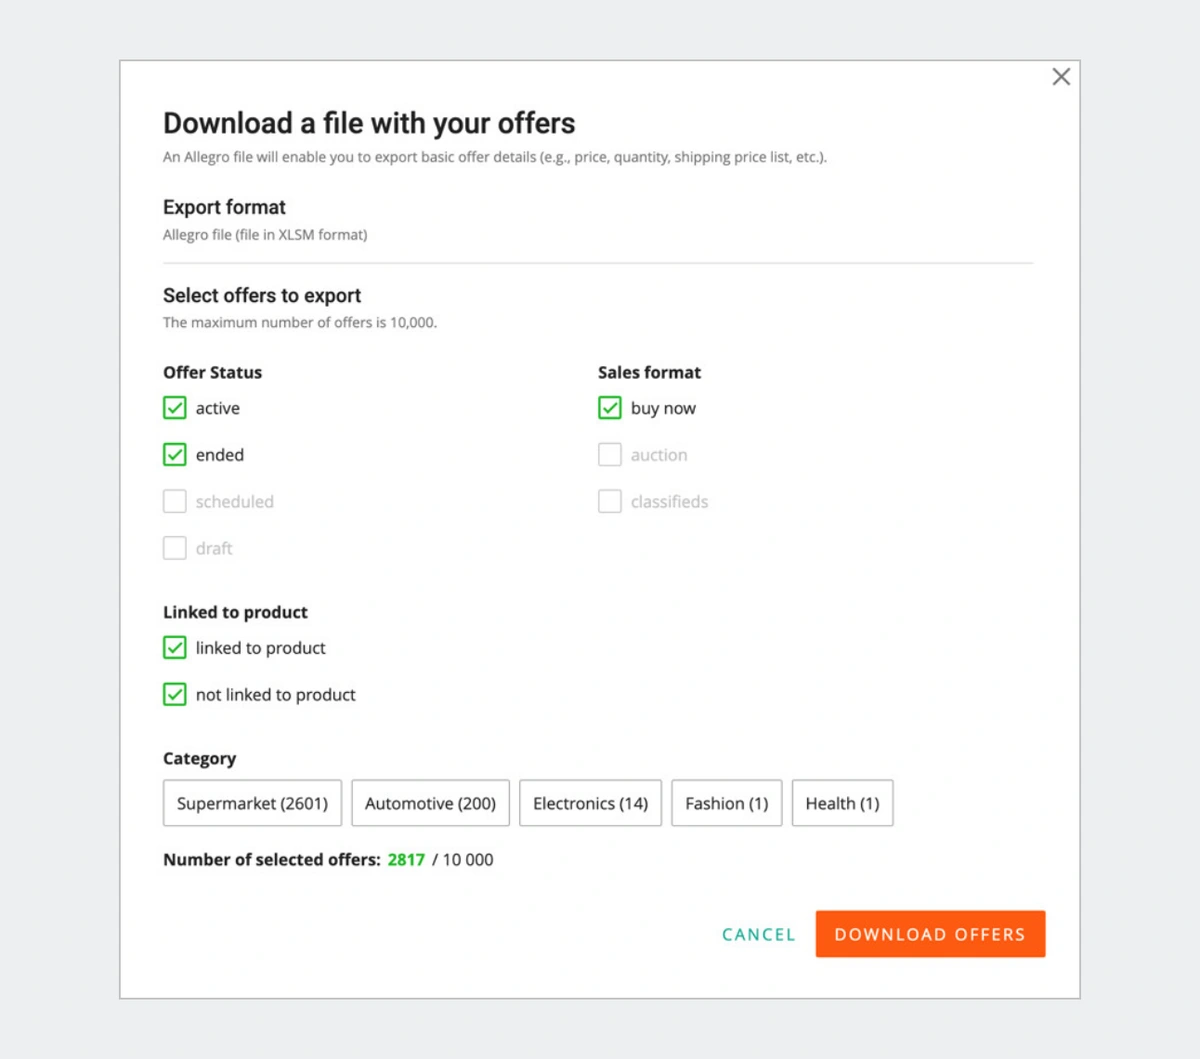
Task: Select the classifieds sales format checkbox
Action: pyautogui.click(x=610, y=501)
